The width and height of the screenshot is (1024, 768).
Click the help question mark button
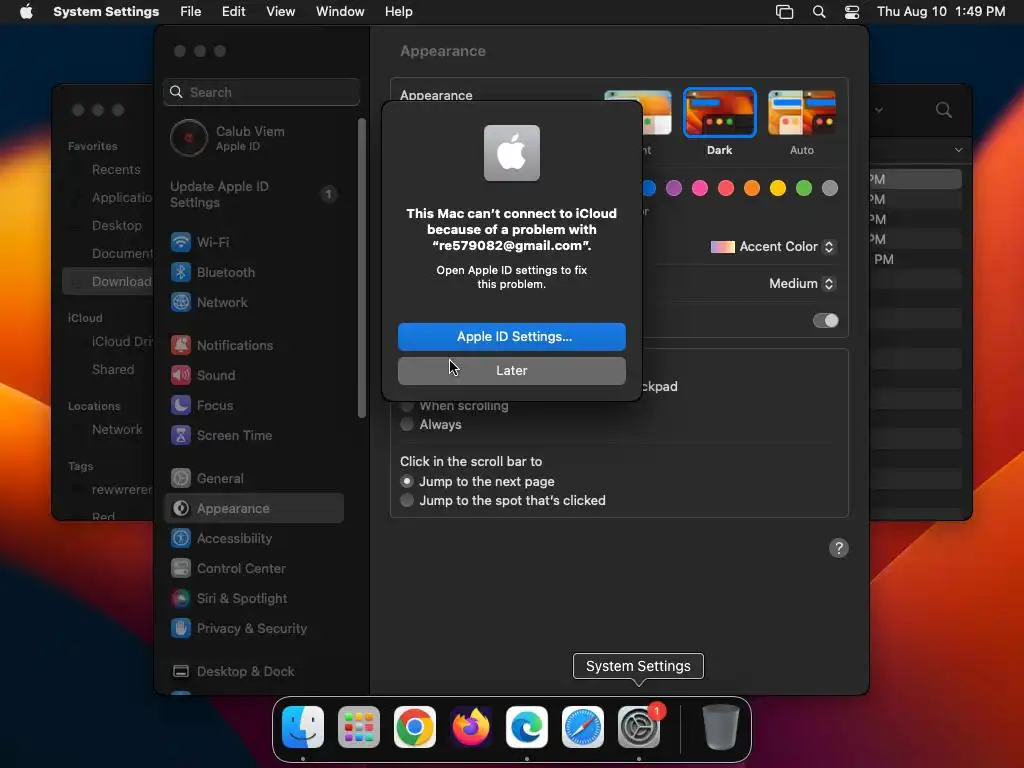(839, 548)
